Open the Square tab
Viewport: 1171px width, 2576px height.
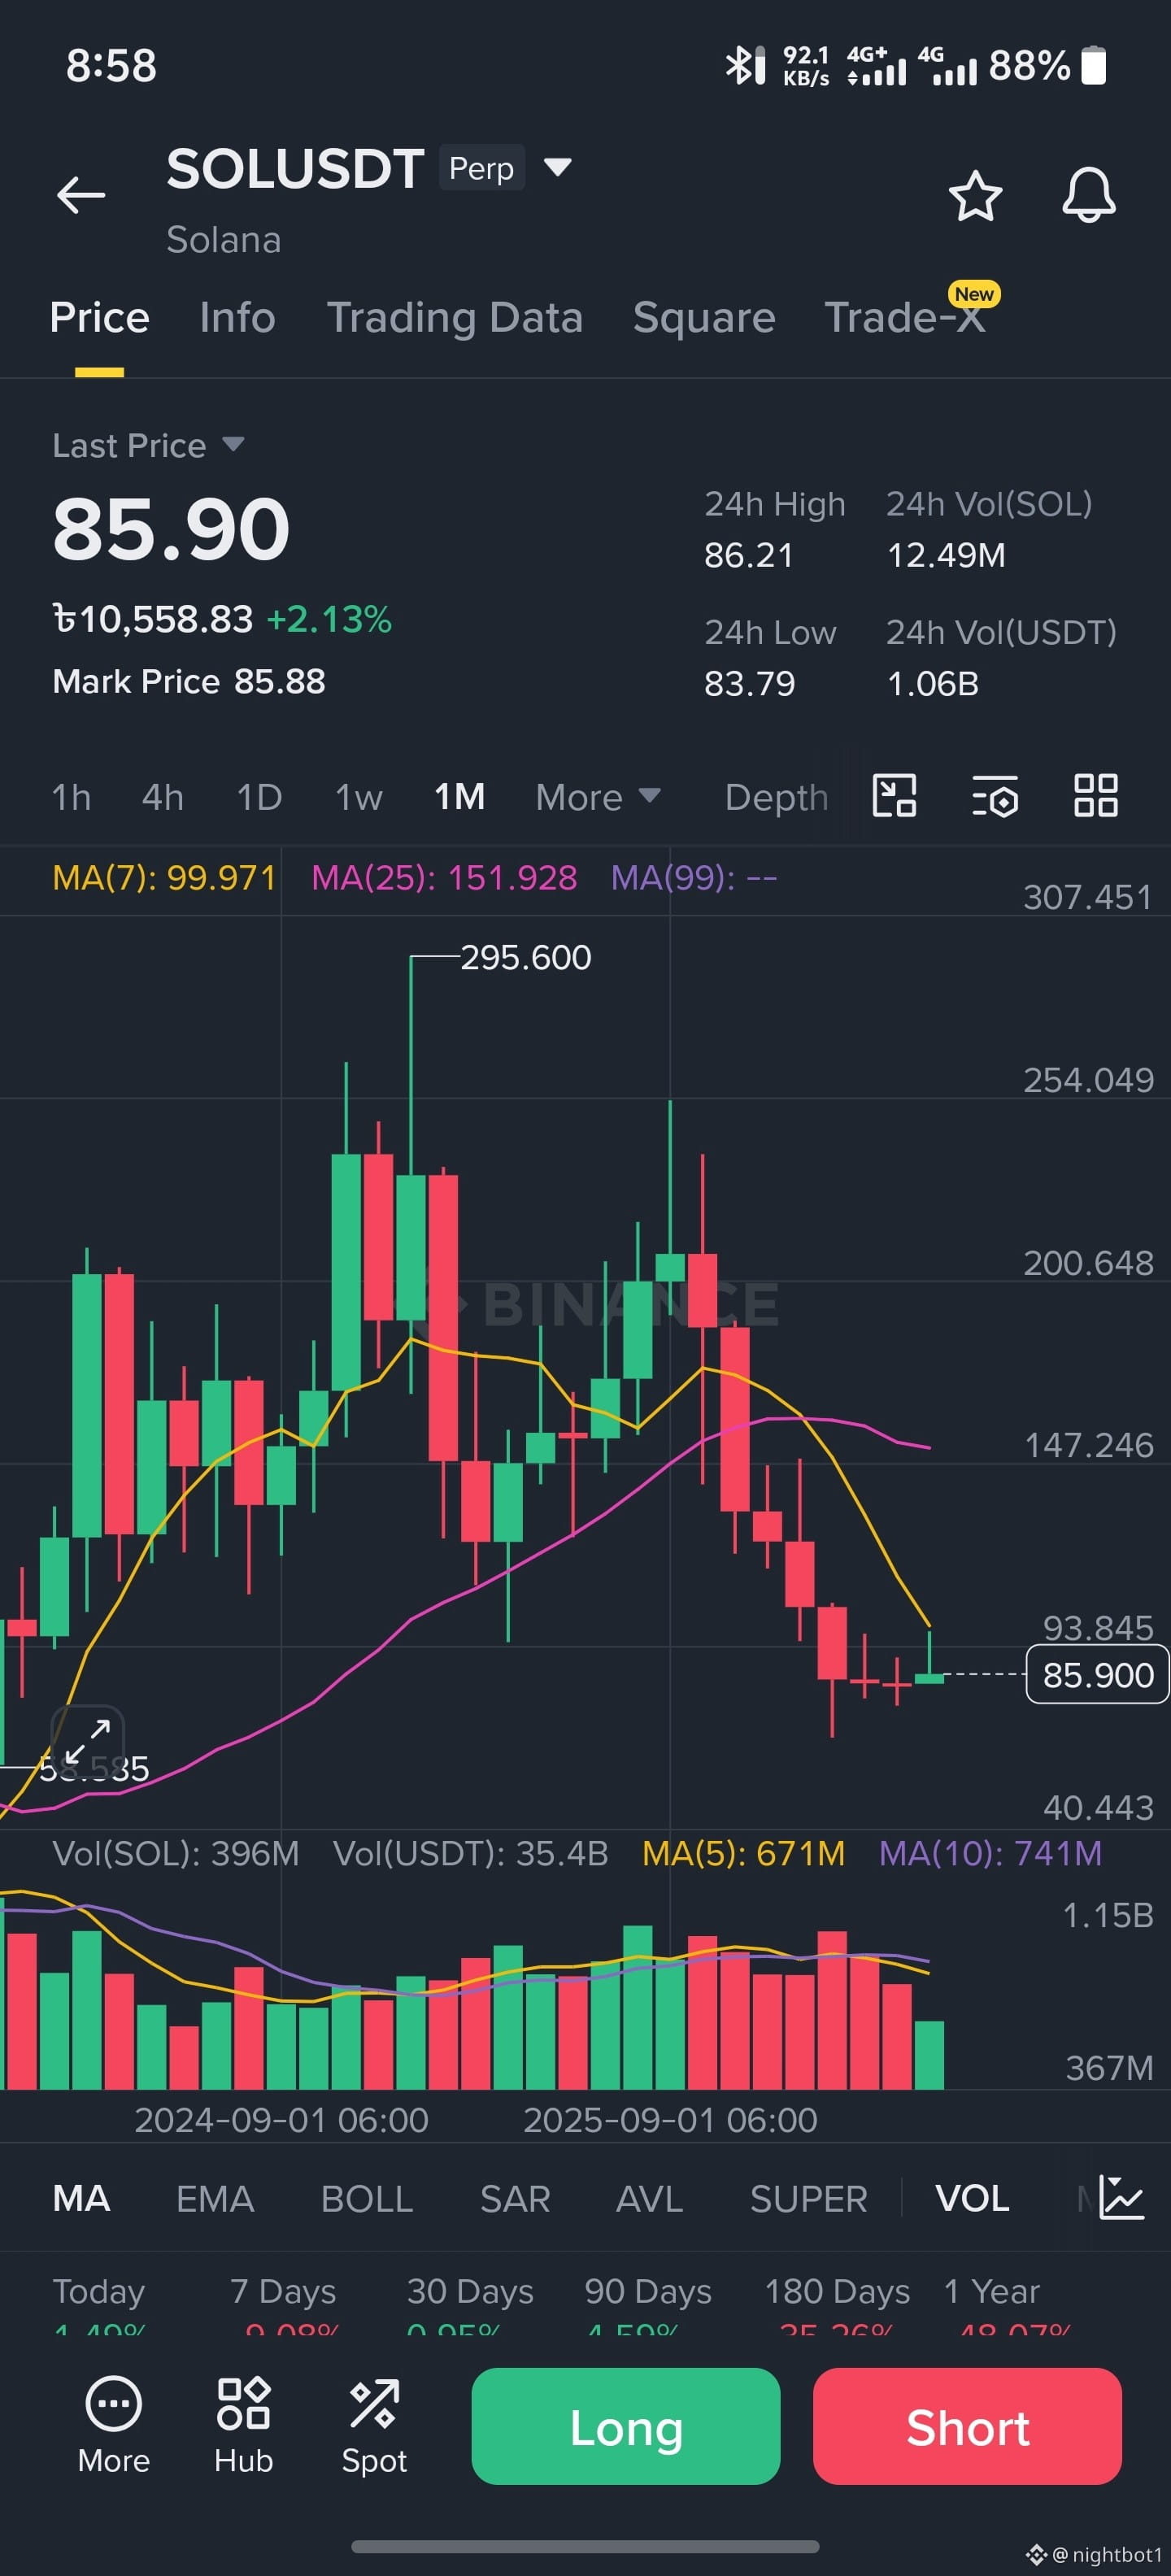tap(704, 317)
